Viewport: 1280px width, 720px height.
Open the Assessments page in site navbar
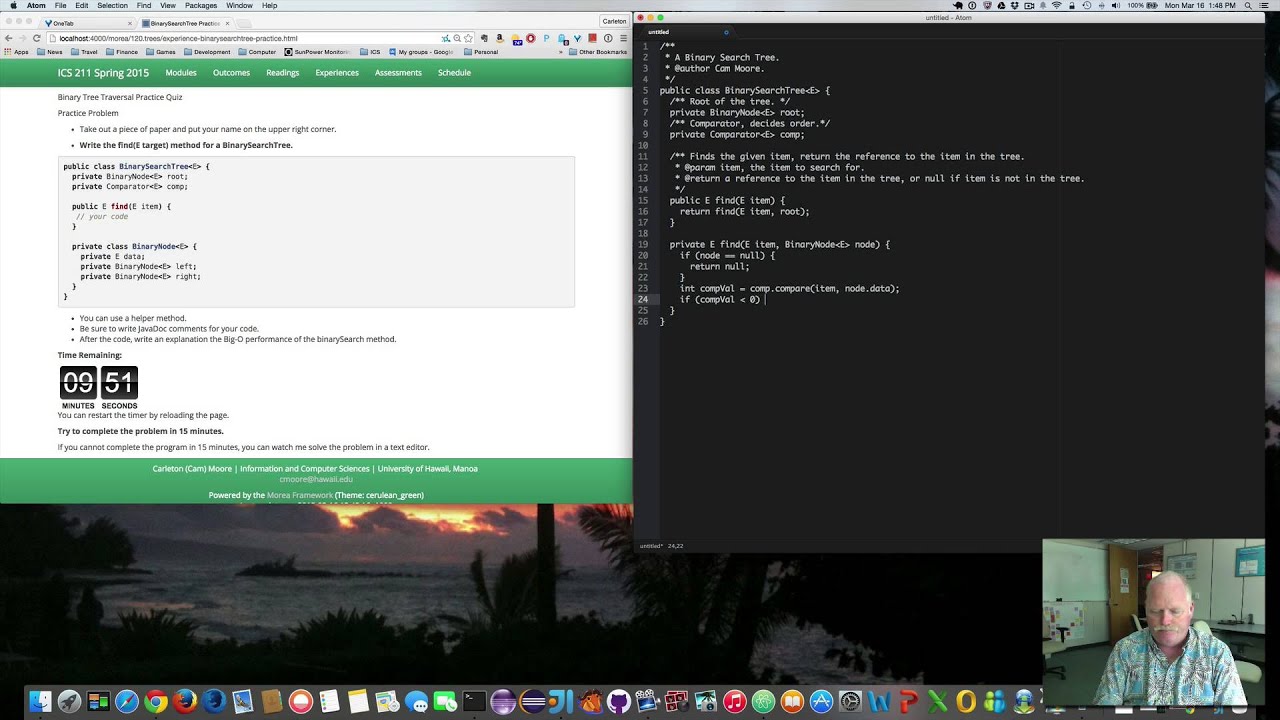tap(398, 73)
